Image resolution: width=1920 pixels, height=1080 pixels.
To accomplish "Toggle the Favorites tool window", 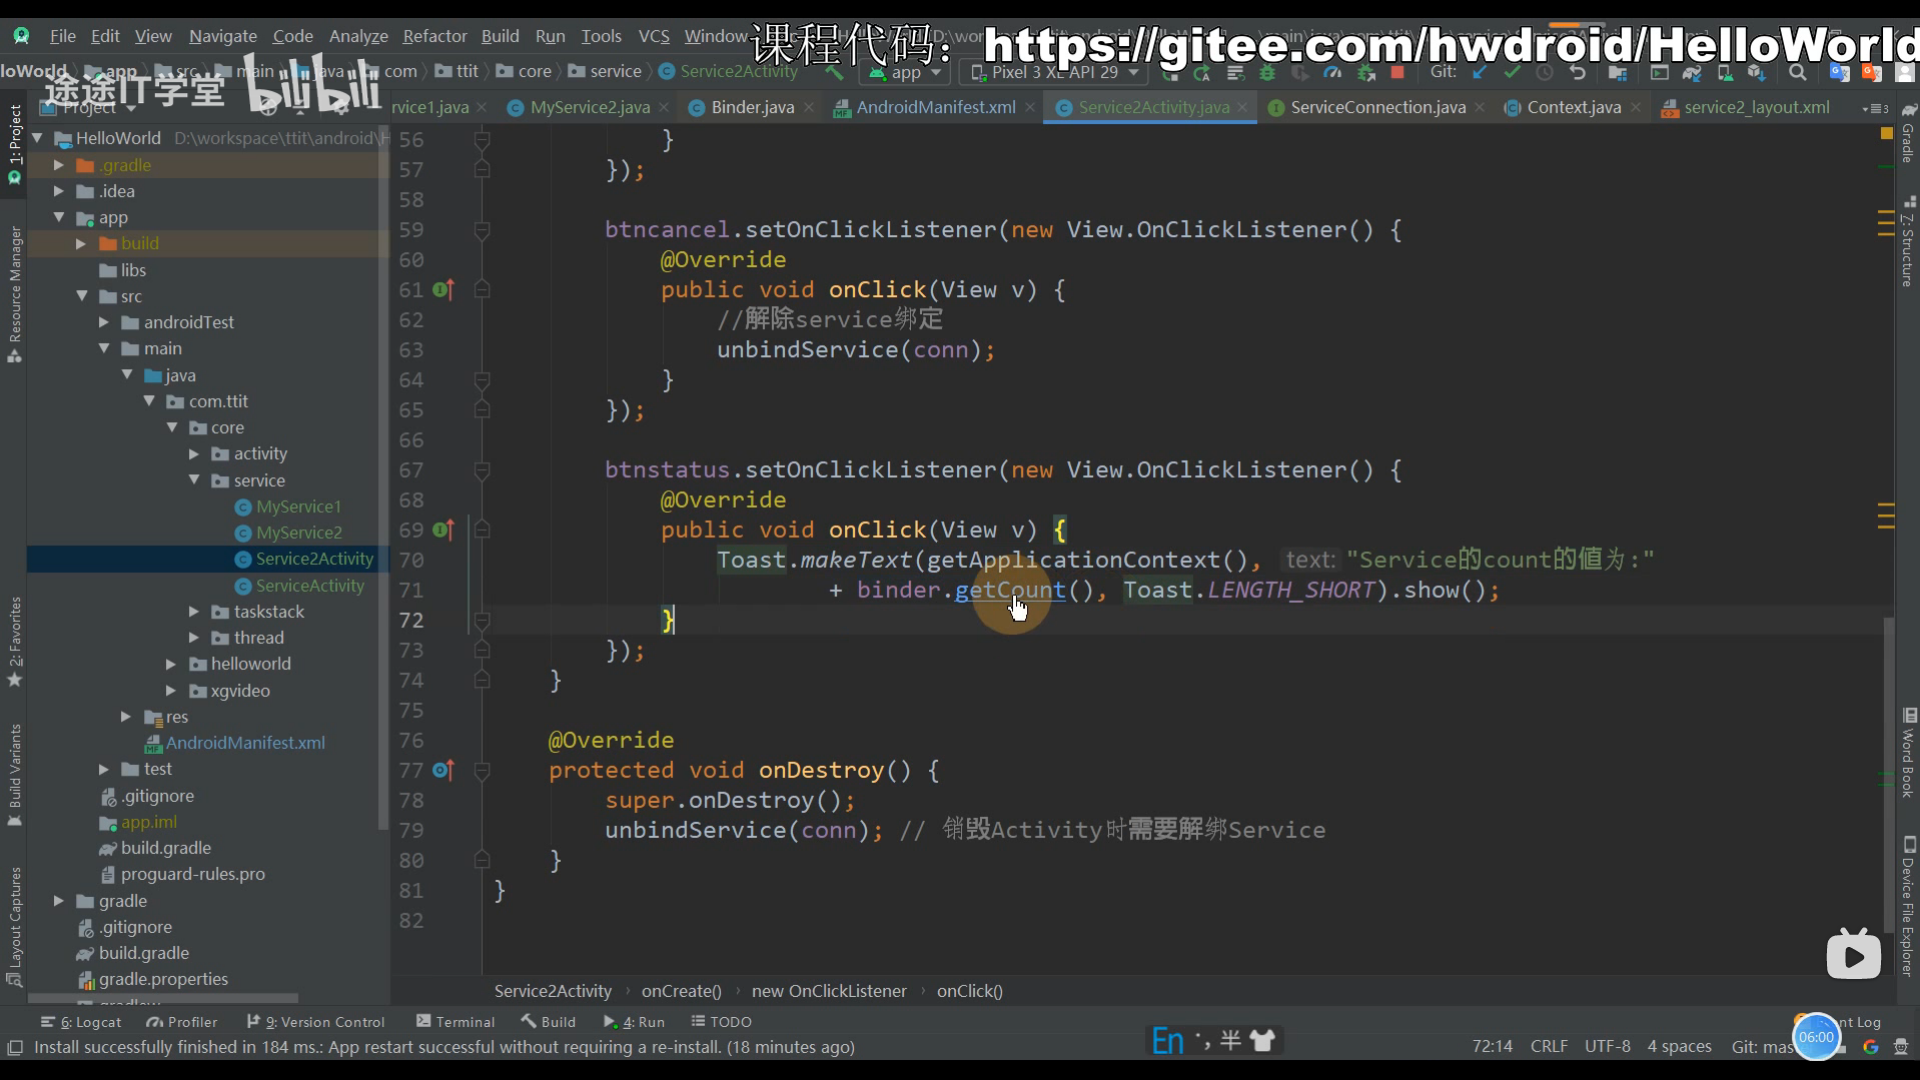I will 14,642.
